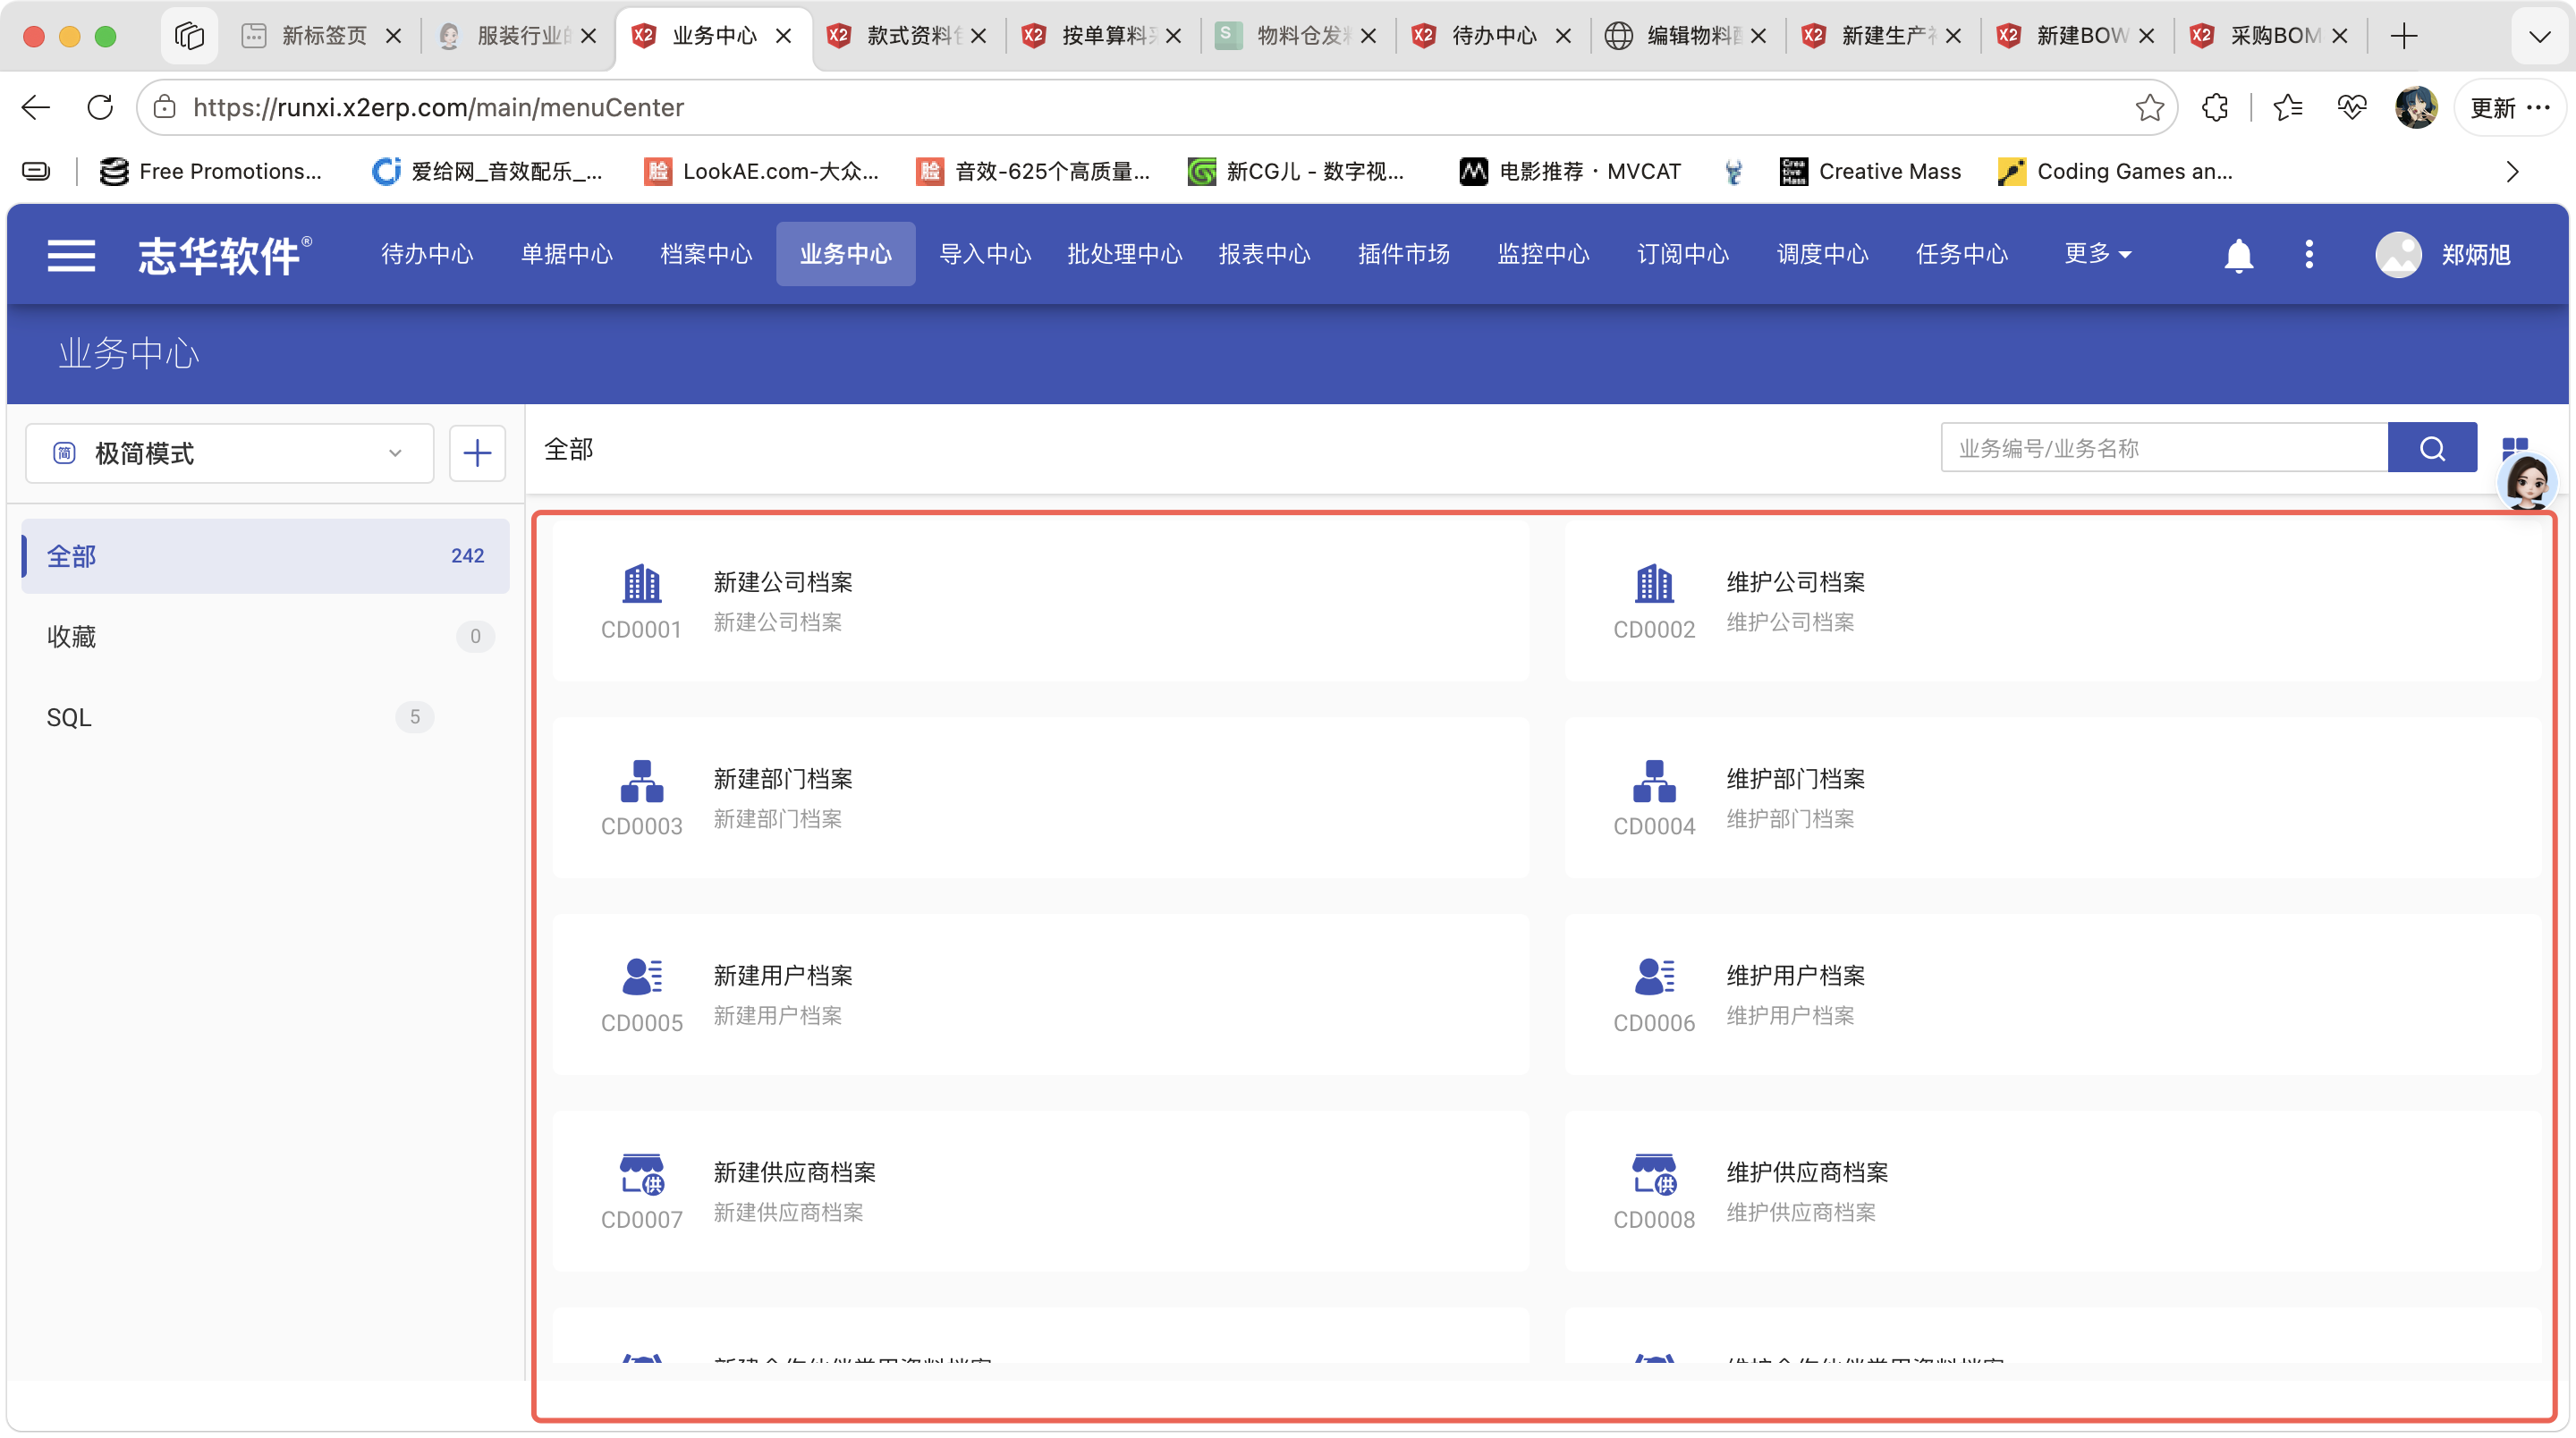This screenshot has width=2576, height=1438.
Task: Show more bookmarks with the right chevron
Action: (x=2510, y=172)
